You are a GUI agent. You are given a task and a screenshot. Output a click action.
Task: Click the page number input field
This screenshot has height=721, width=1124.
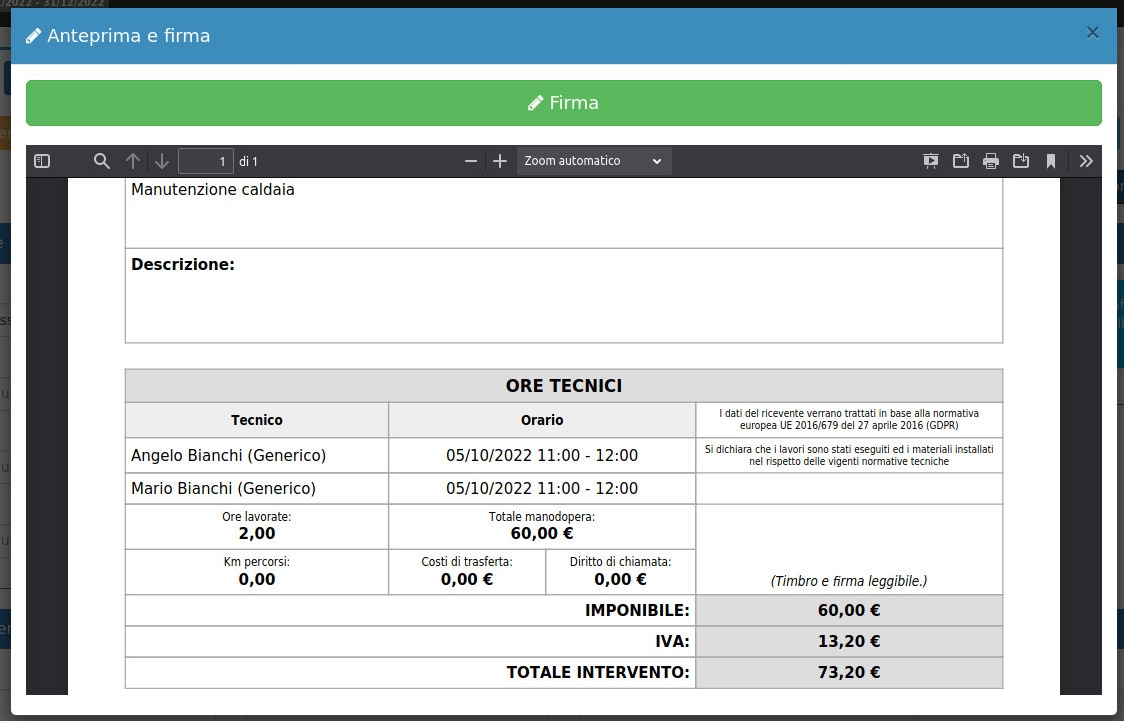coord(206,161)
